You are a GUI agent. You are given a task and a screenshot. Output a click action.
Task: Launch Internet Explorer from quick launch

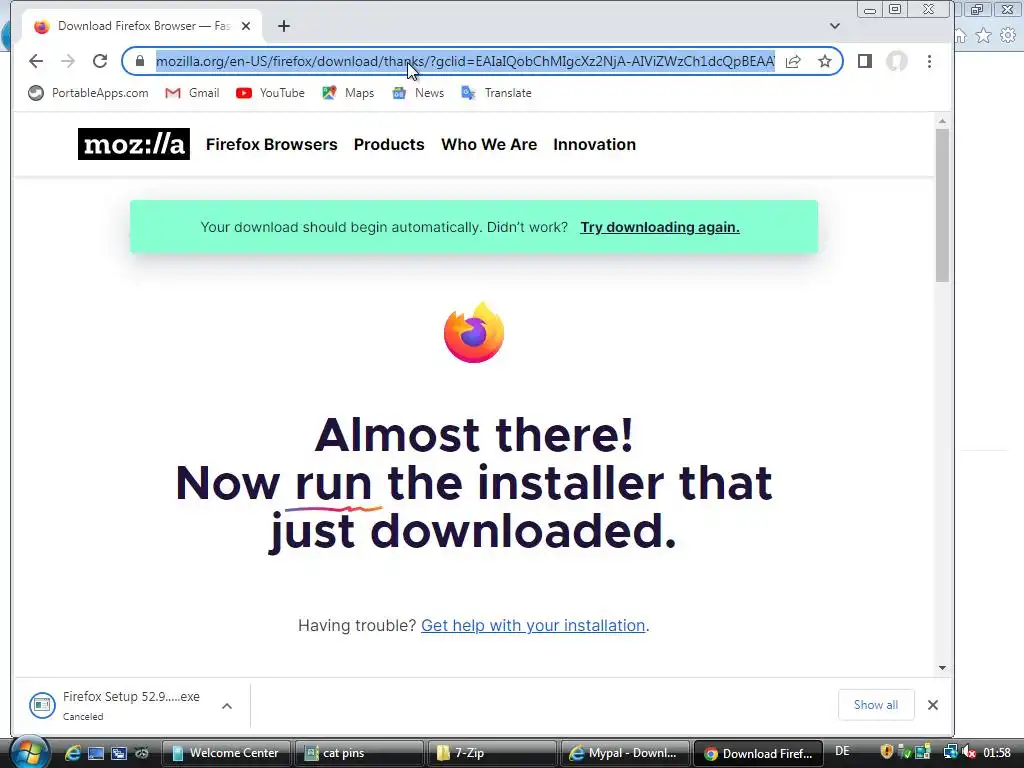point(72,753)
